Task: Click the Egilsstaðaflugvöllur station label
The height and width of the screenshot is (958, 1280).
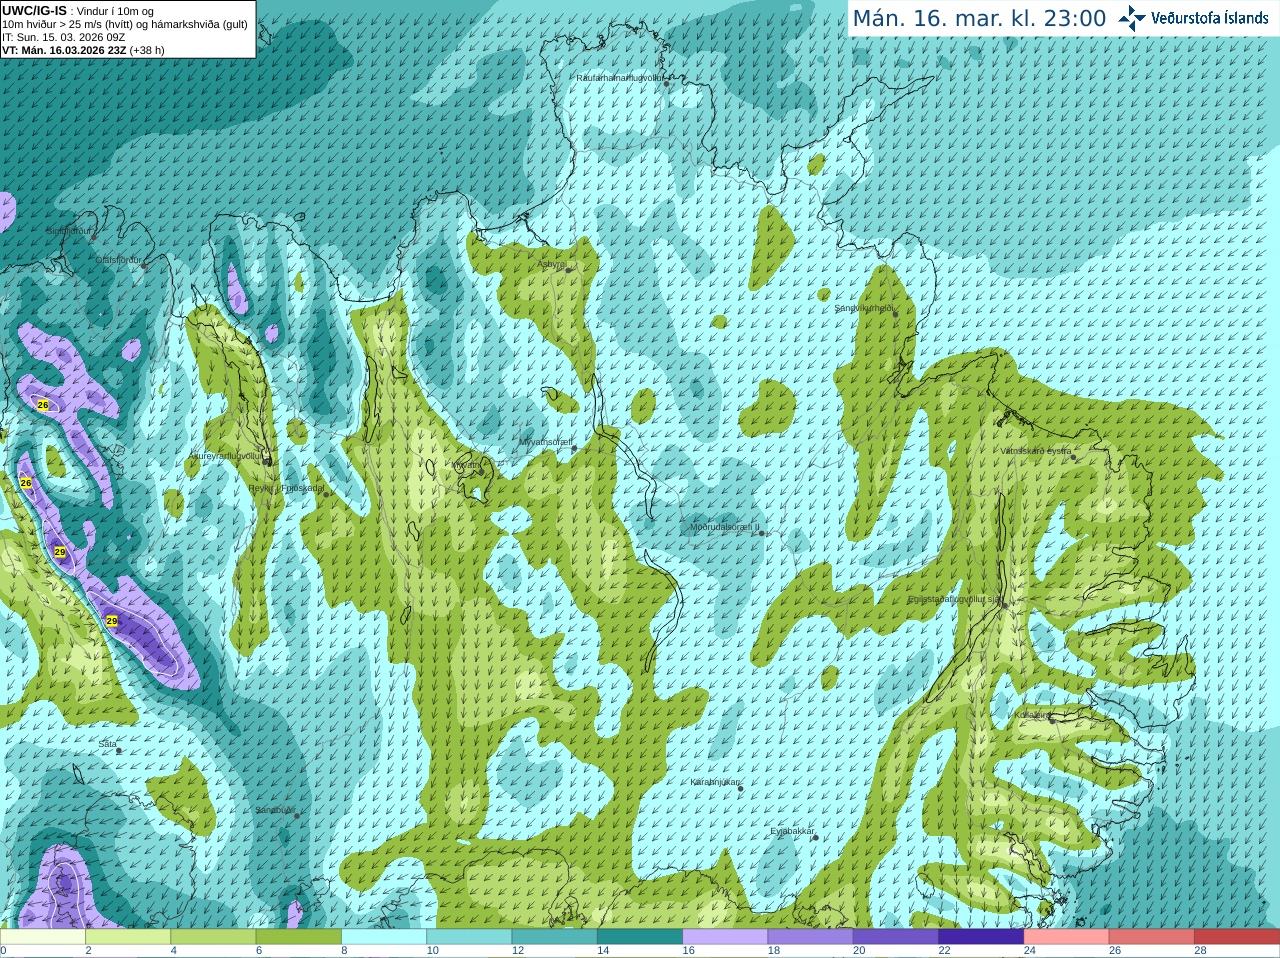Action: [954, 599]
